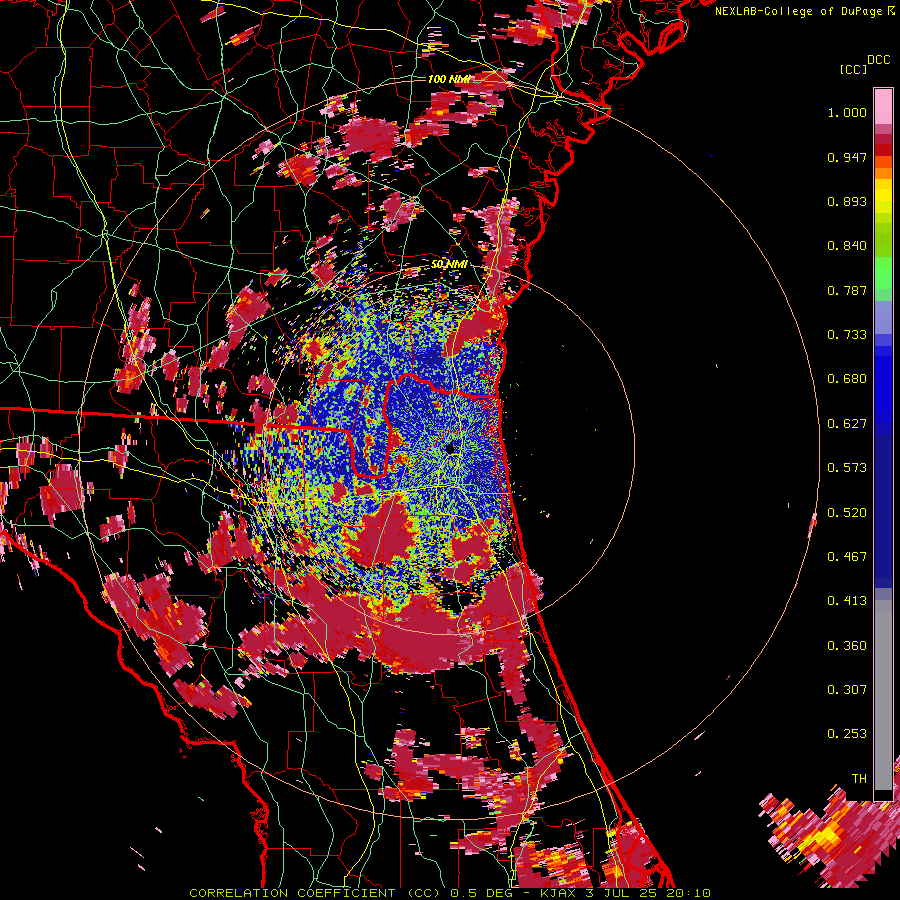Click the 3 JUL 25 date text
Screen dimensions: 900x900
point(621,893)
